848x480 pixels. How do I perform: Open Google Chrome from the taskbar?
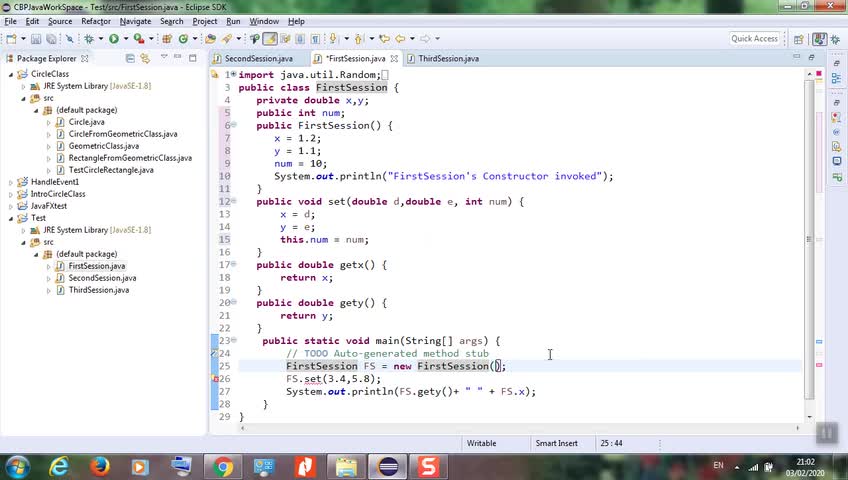(223, 466)
